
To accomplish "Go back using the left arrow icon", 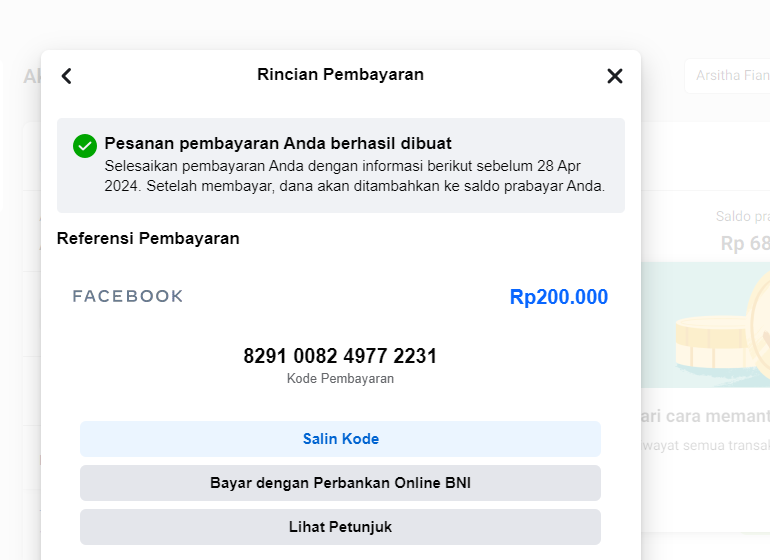I will [x=67, y=76].
